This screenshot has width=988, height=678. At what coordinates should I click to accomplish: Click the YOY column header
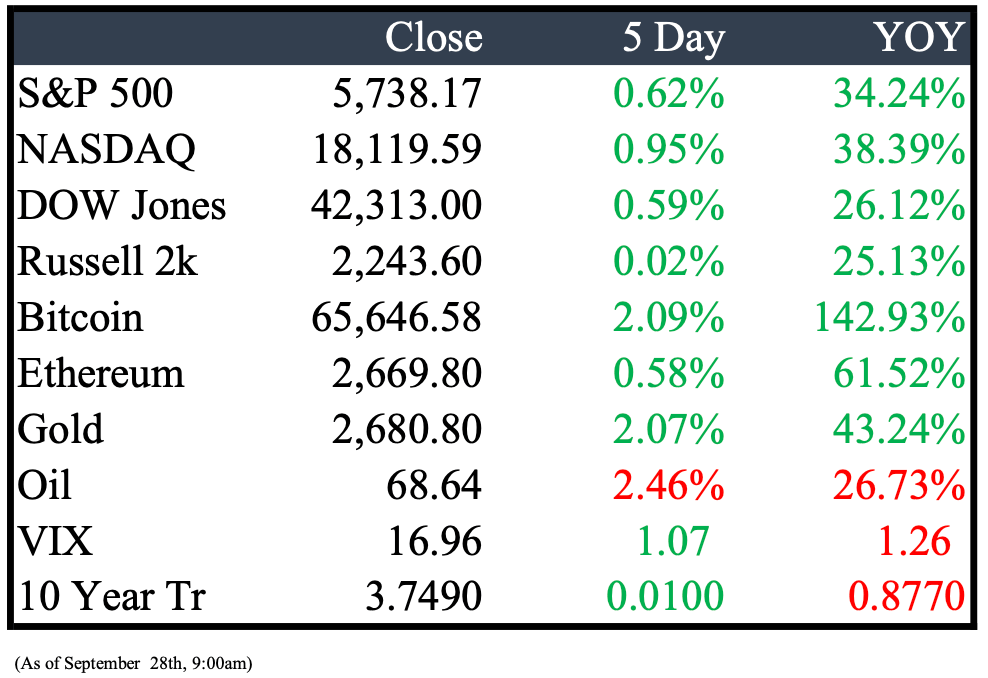919,37
